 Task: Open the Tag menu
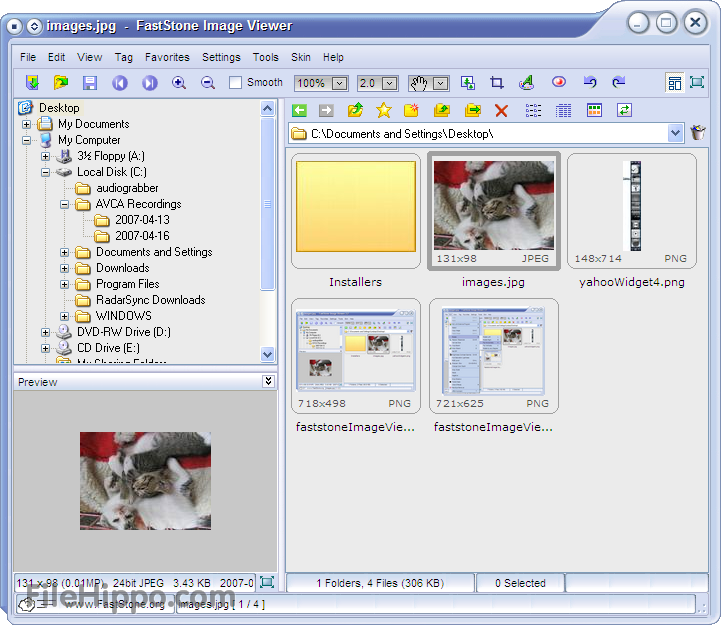tap(124, 57)
